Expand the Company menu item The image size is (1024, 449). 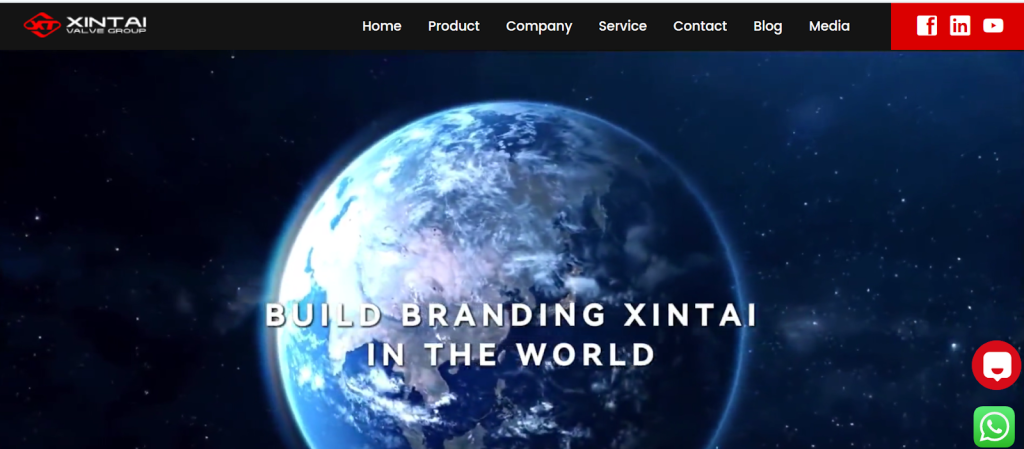539,27
